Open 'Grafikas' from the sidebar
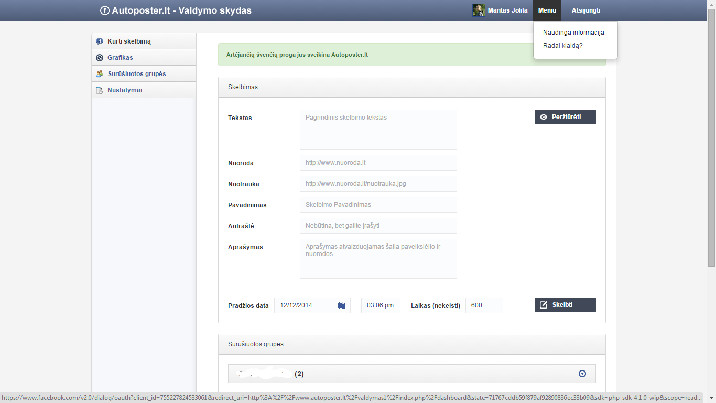716x403 pixels. pos(120,58)
